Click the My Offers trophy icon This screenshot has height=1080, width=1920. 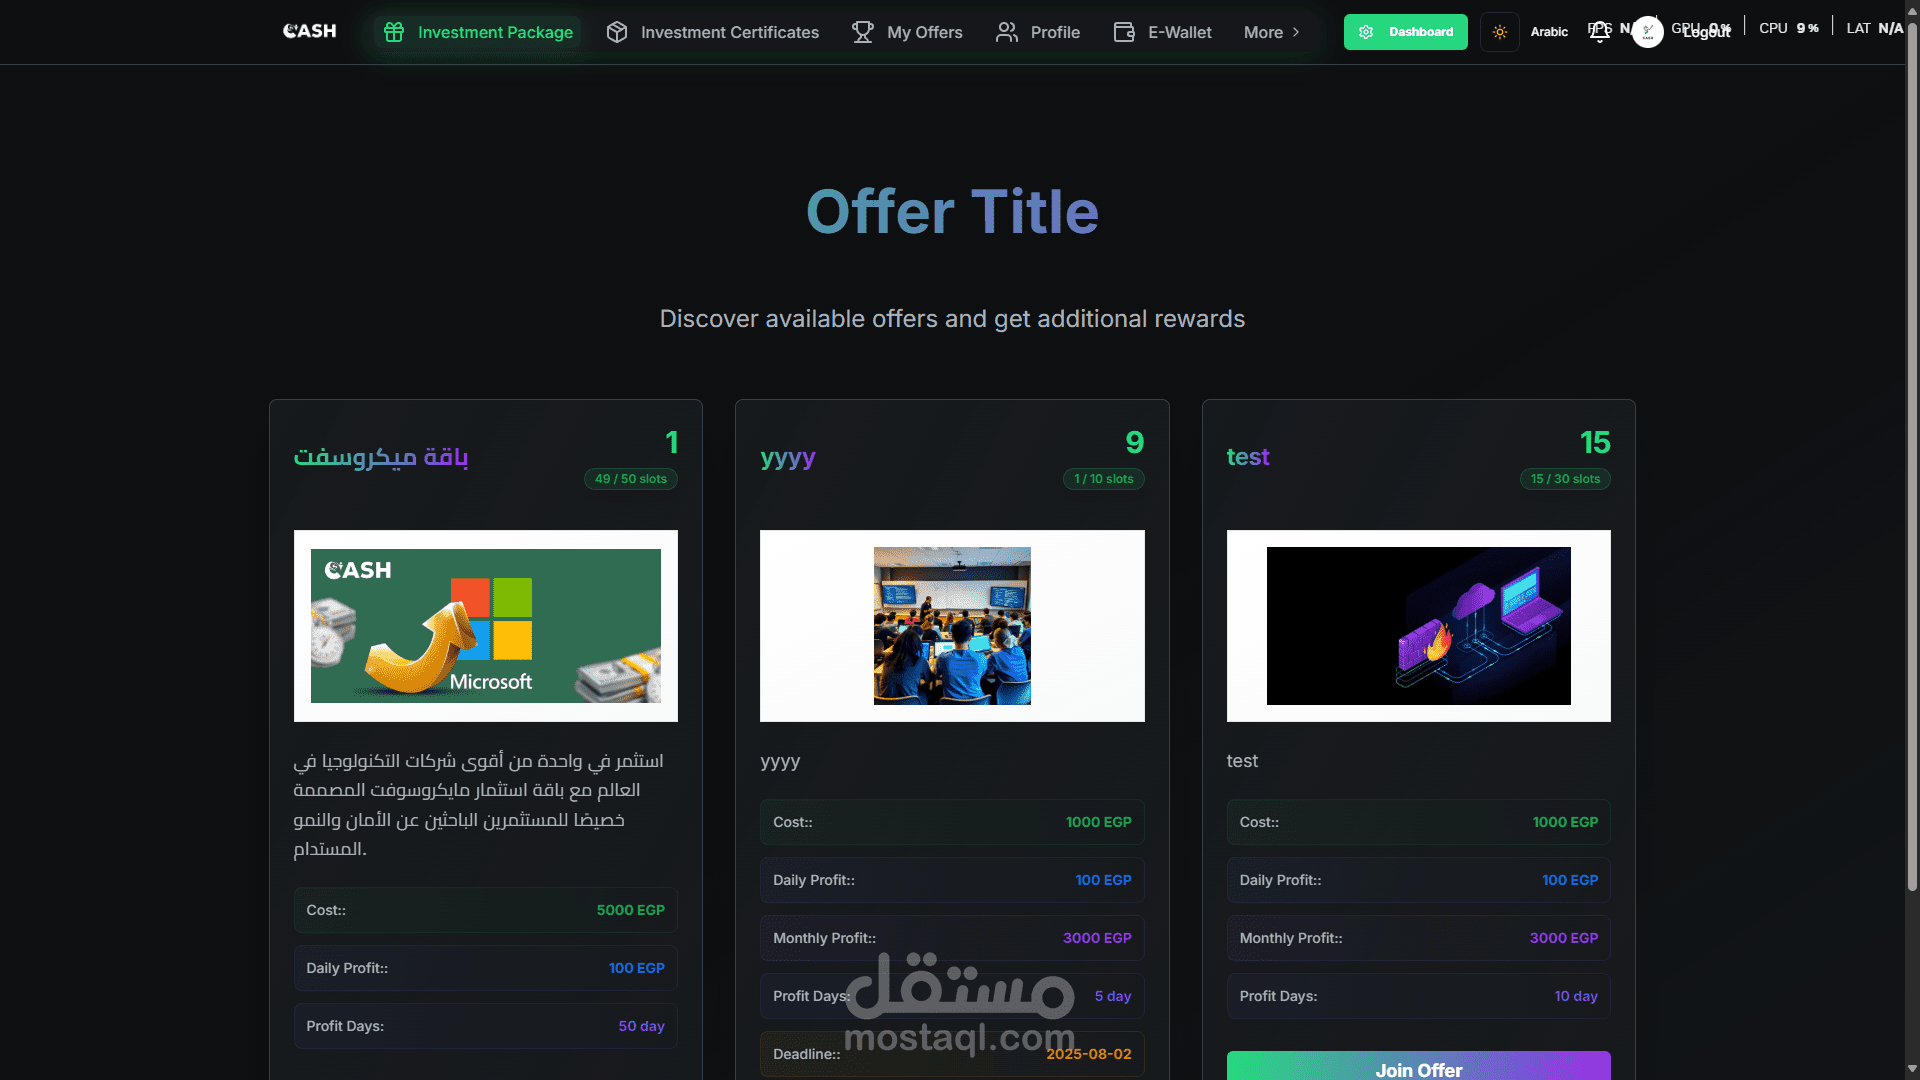point(862,32)
